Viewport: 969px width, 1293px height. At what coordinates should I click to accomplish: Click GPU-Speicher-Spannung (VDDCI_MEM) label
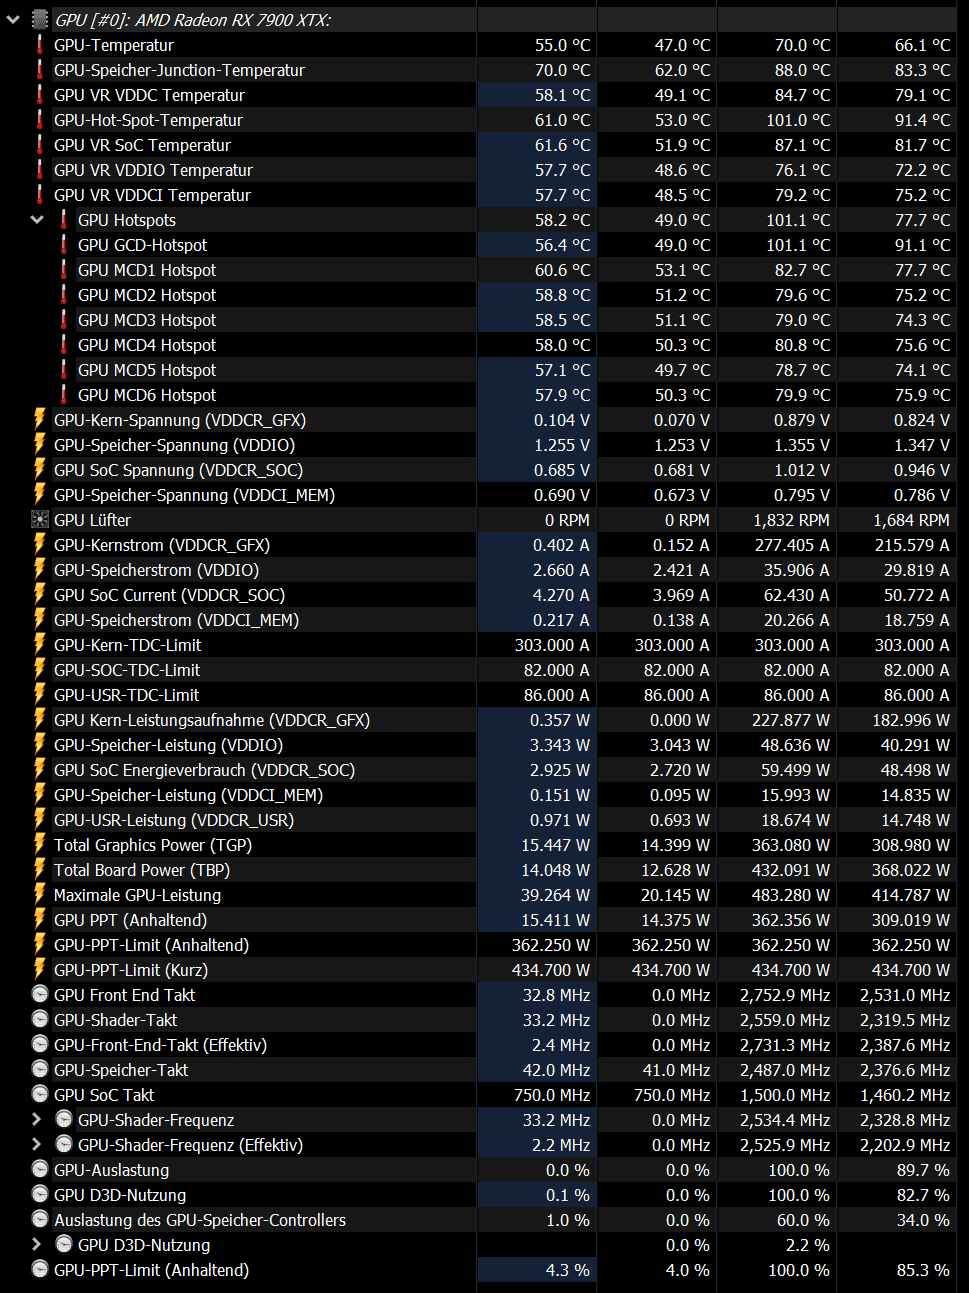(194, 495)
